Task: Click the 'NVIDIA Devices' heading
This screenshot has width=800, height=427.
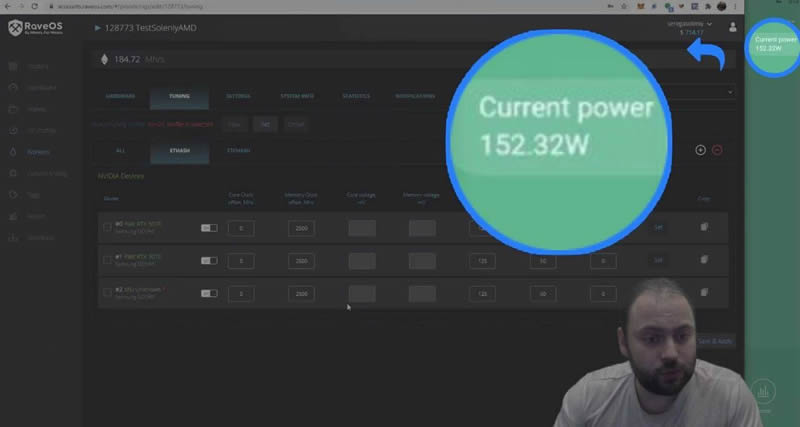Action: point(121,176)
